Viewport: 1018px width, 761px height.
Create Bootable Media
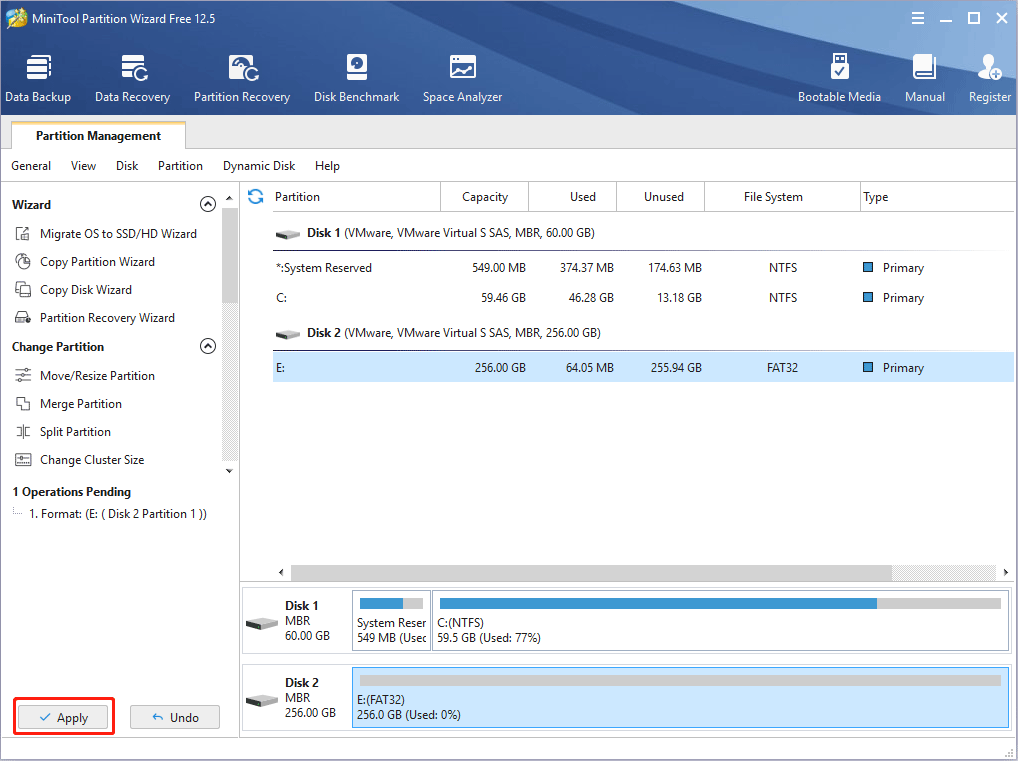839,79
